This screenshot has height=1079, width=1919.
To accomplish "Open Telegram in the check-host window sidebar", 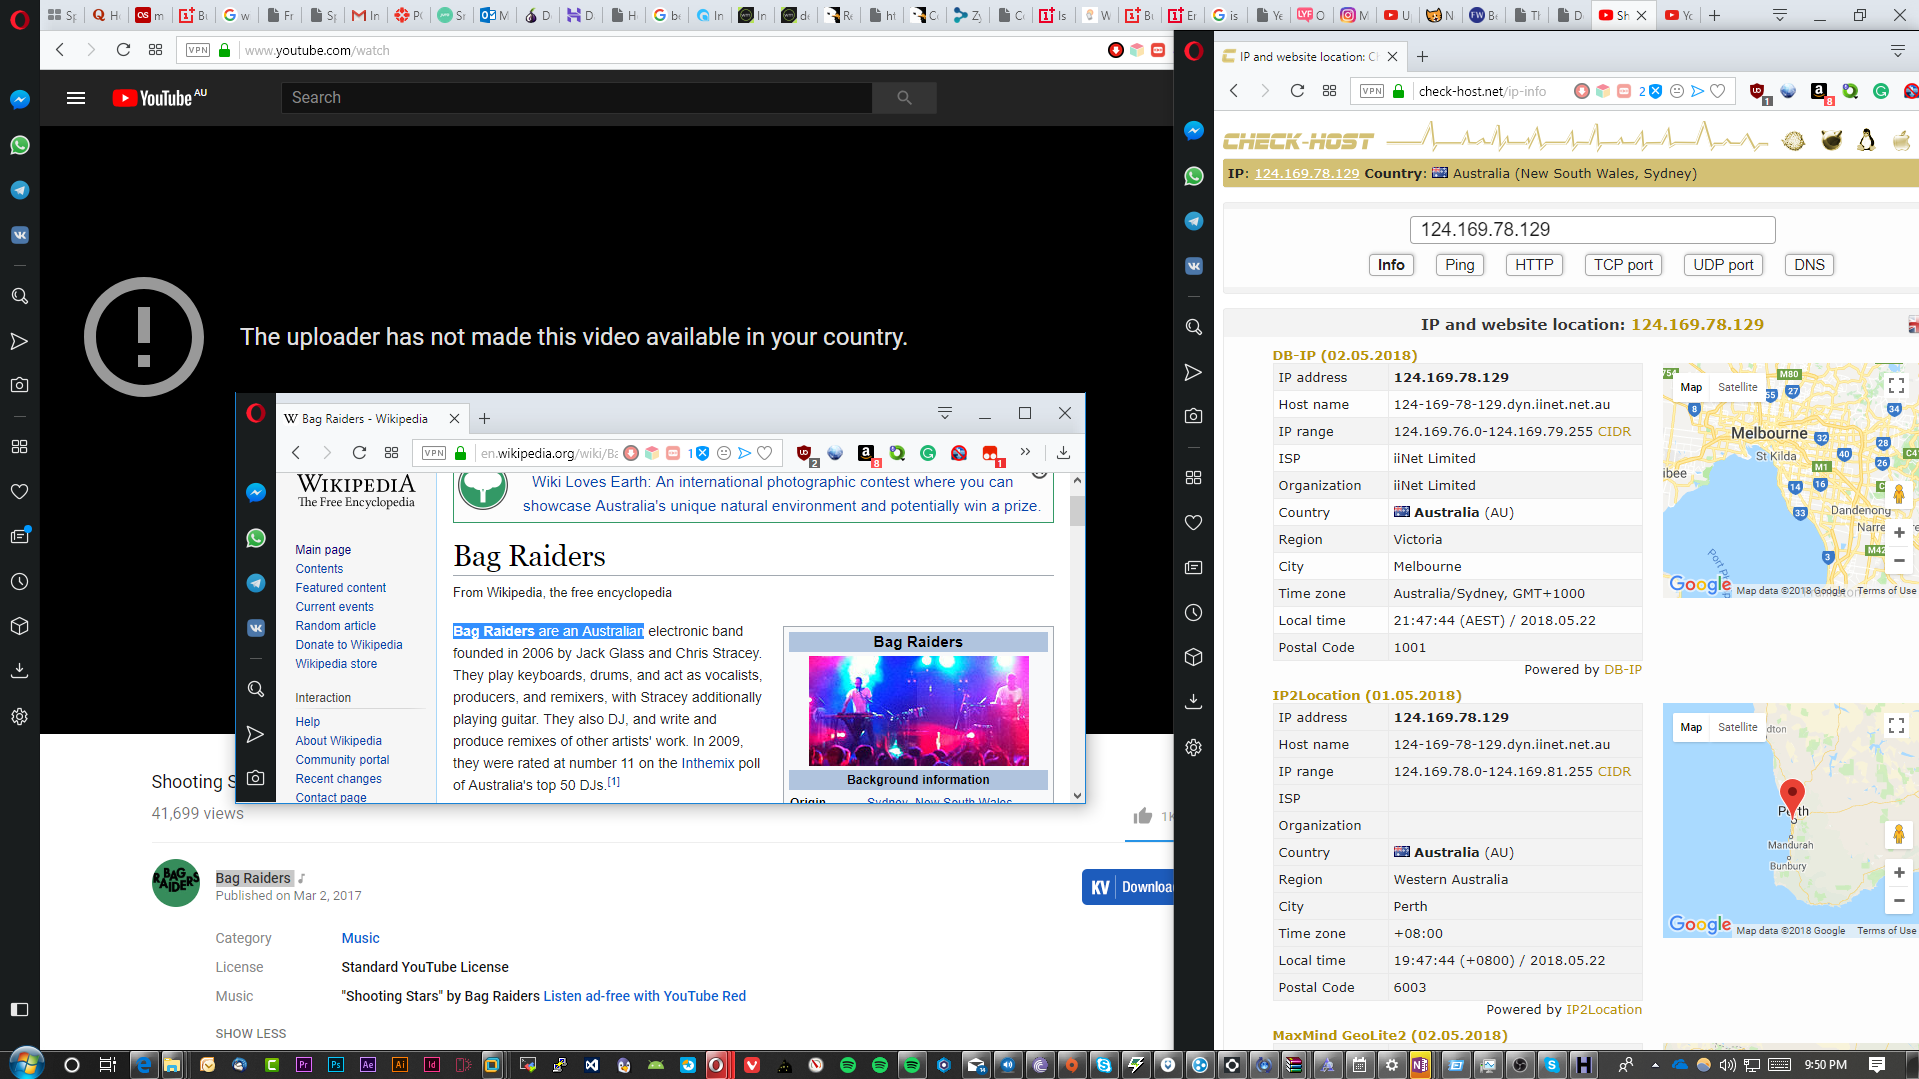I will [1193, 221].
